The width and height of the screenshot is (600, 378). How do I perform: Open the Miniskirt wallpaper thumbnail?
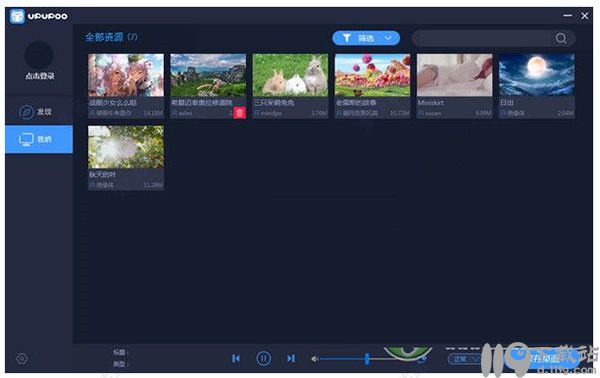pos(455,75)
